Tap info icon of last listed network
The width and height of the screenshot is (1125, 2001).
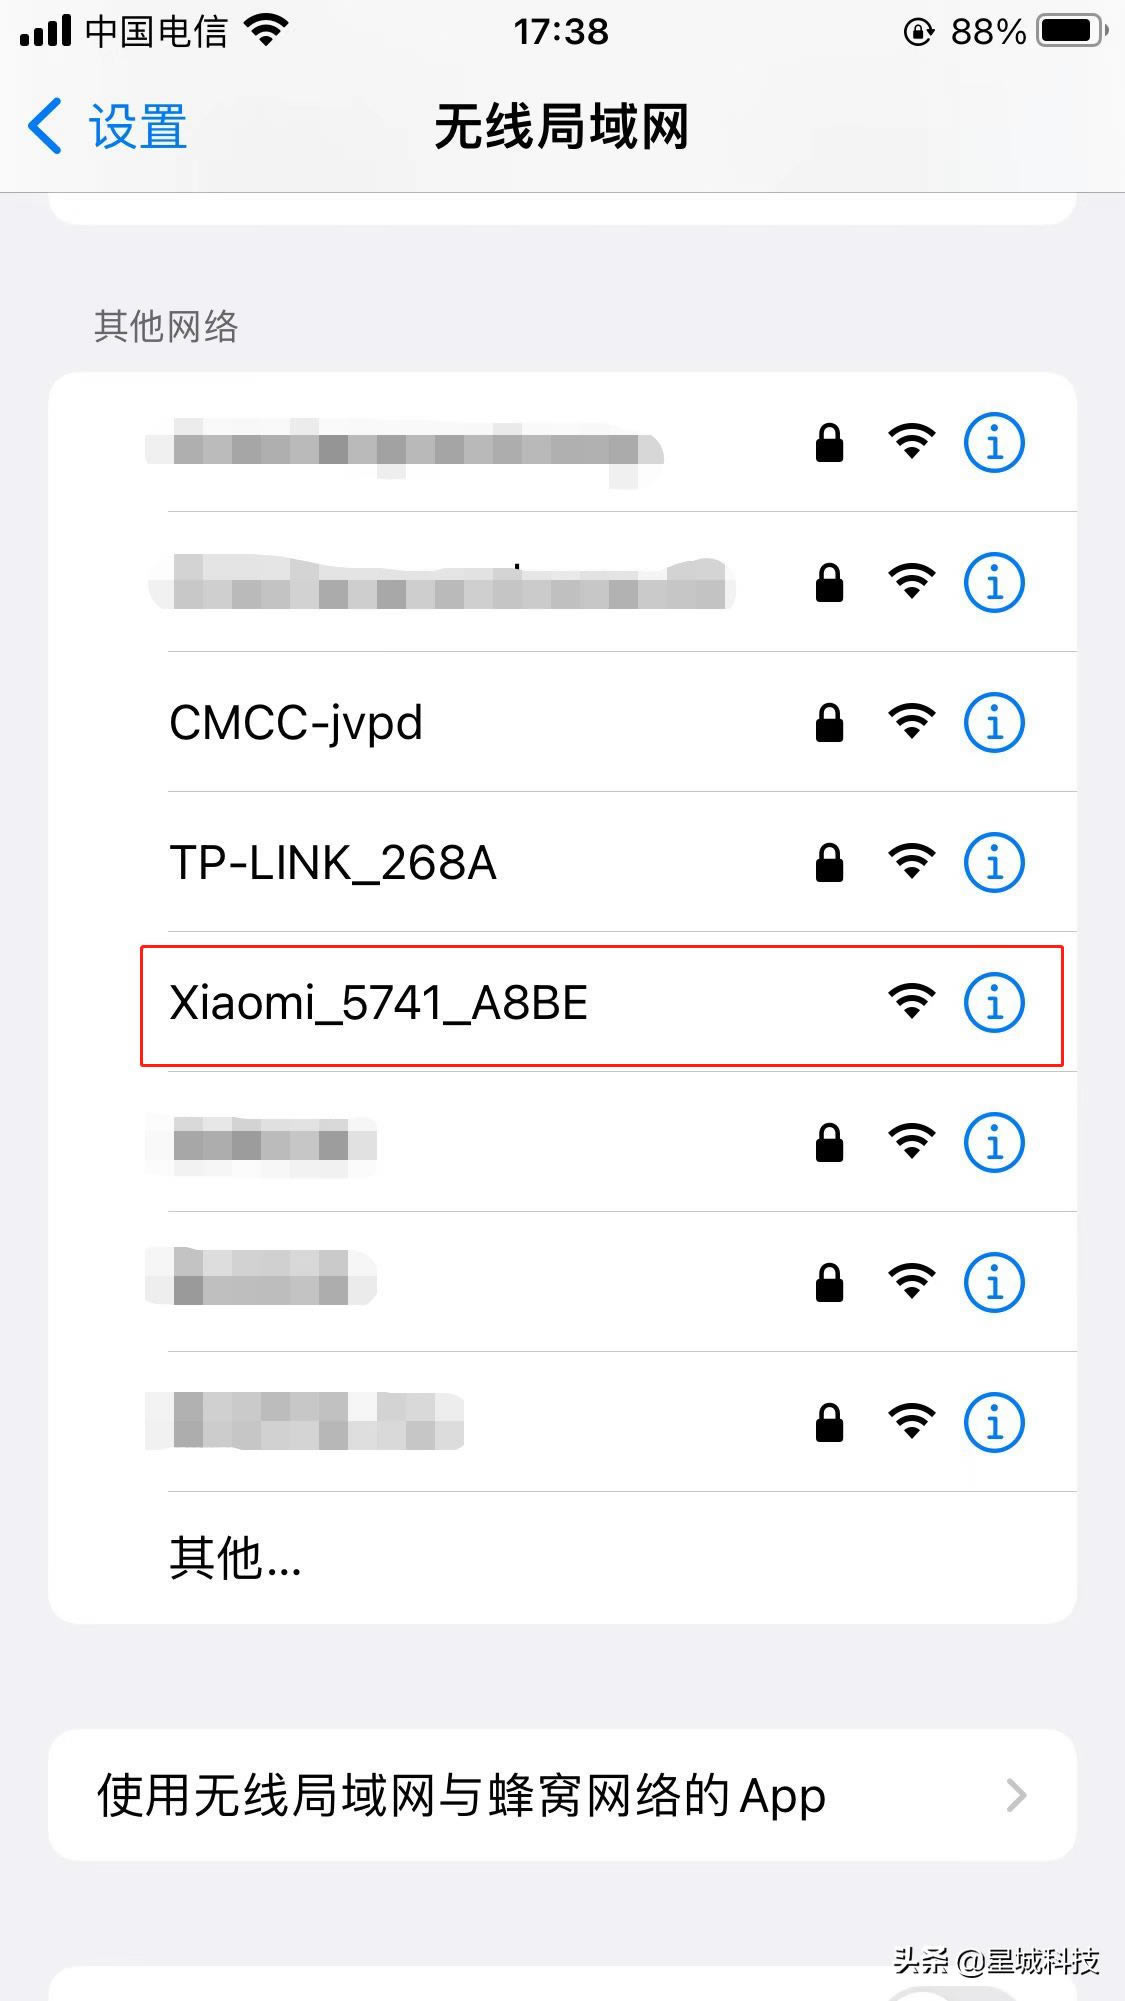click(x=994, y=1422)
